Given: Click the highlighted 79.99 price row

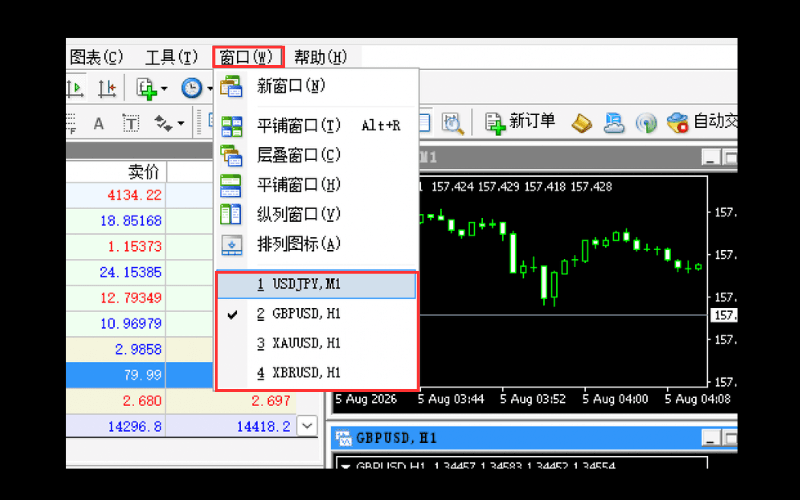Looking at the screenshot, I should coord(139,375).
